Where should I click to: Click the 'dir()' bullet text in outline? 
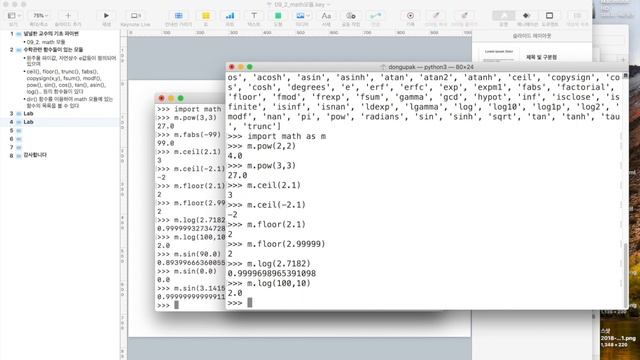click(69, 102)
